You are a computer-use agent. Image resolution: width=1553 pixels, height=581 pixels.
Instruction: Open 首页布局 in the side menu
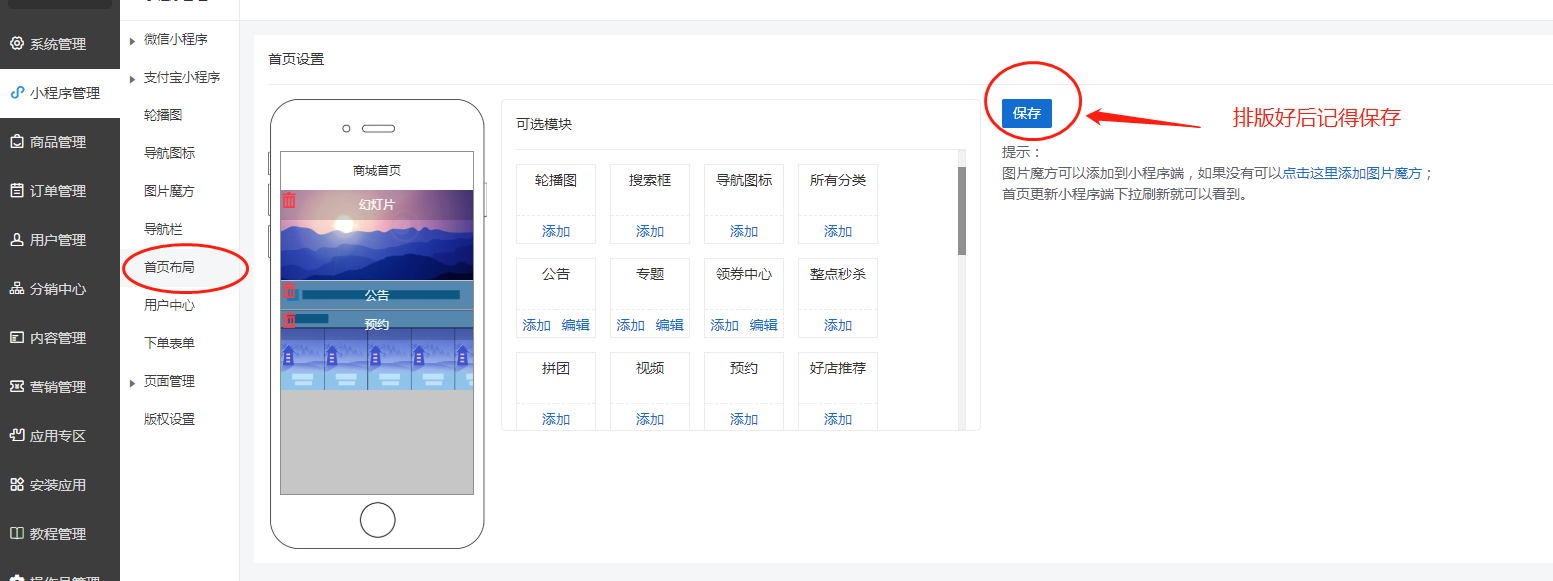169,267
